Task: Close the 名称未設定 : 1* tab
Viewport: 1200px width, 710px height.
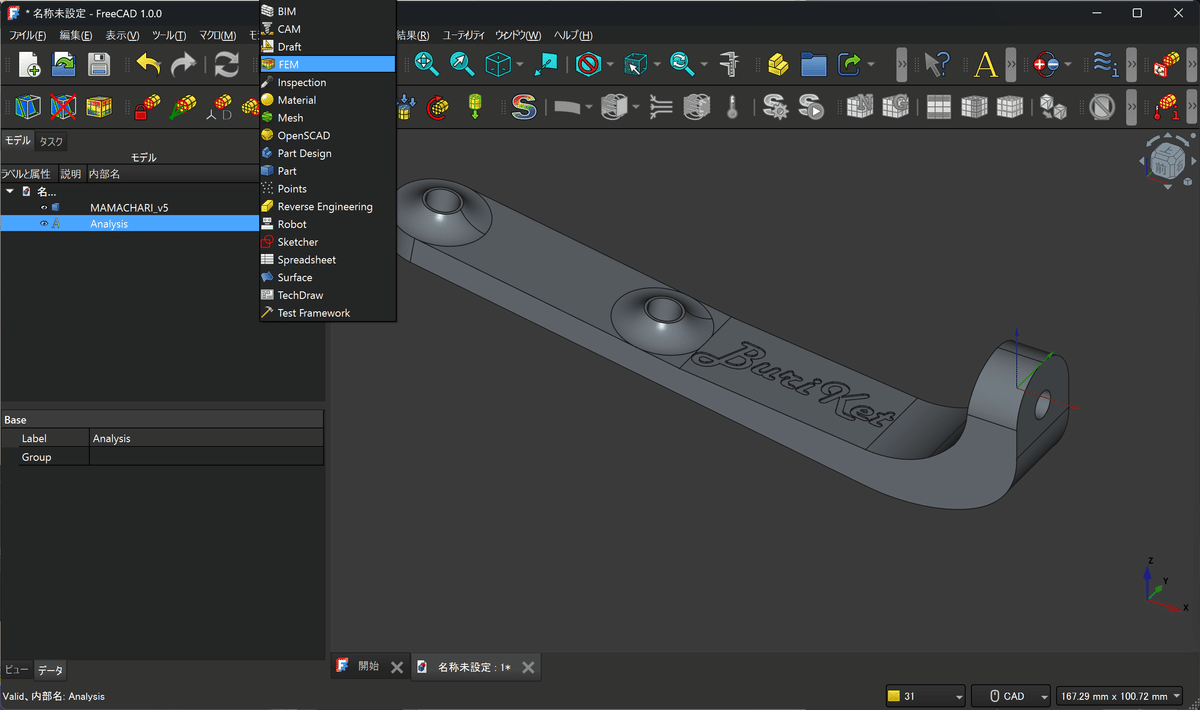Action: [x=528, y=667]
